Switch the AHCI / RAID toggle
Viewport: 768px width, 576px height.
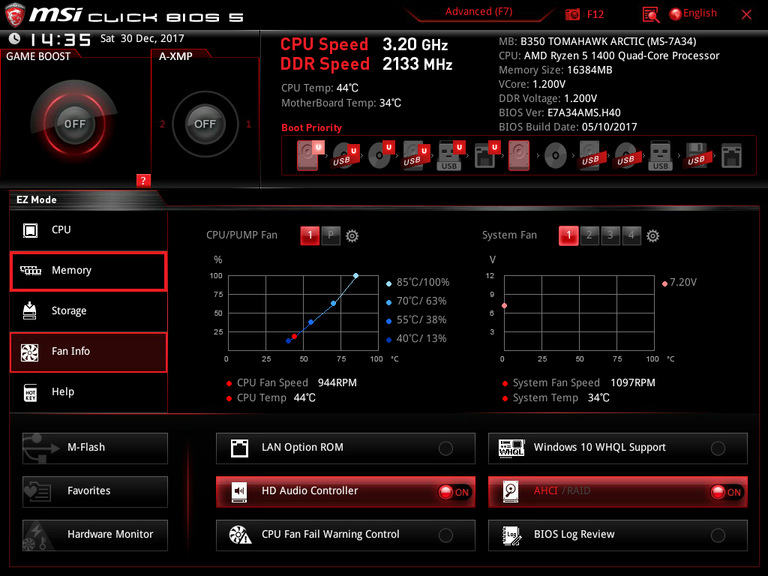pyautogui.click(x=727, y=492)
